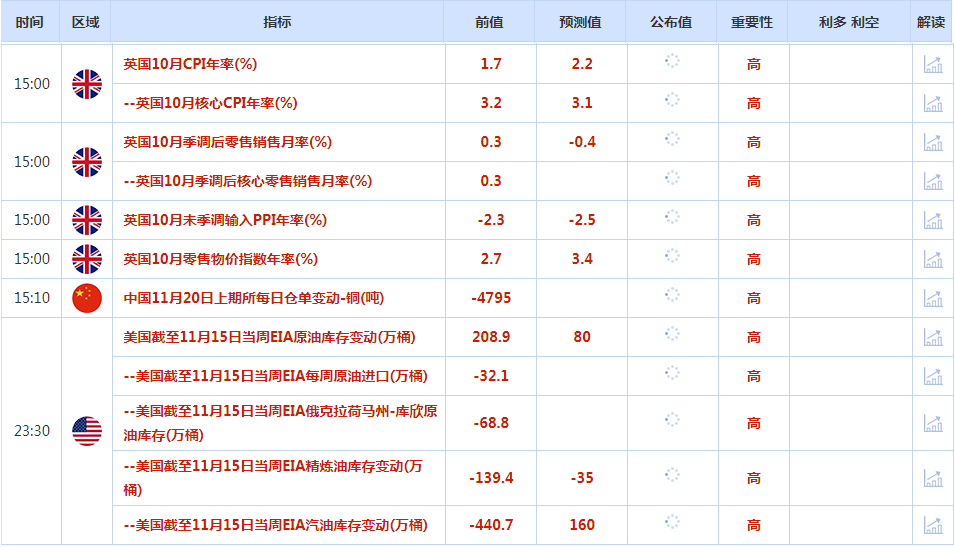This screenshot has height=547, width=954.
Task: Click the 重要性 column header
Action: [752, 22]
